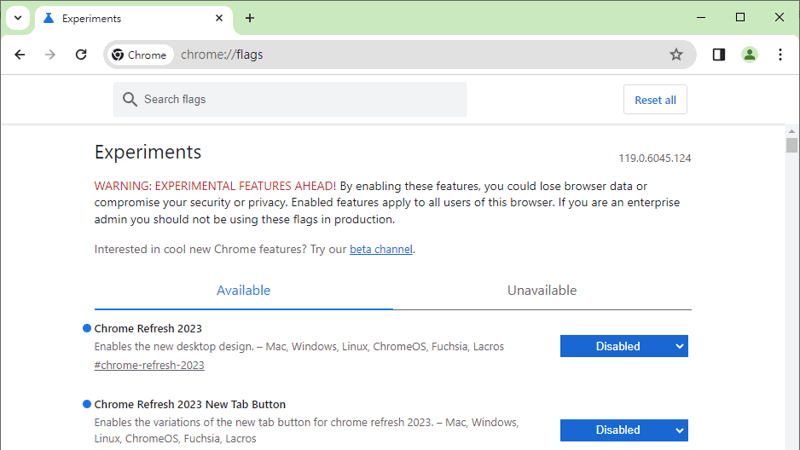Open Chrome Refresh 2023 Disabled dropdown
The image size is (800, 450).
point(624,346)
